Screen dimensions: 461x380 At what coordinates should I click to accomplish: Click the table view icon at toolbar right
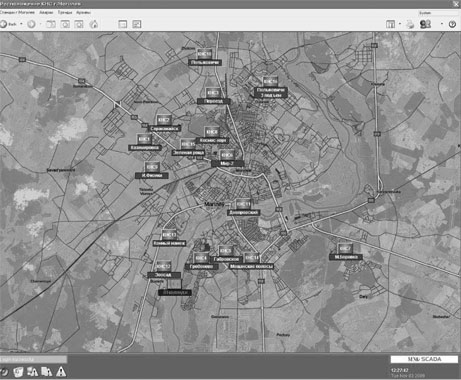[x=390, y=24]
